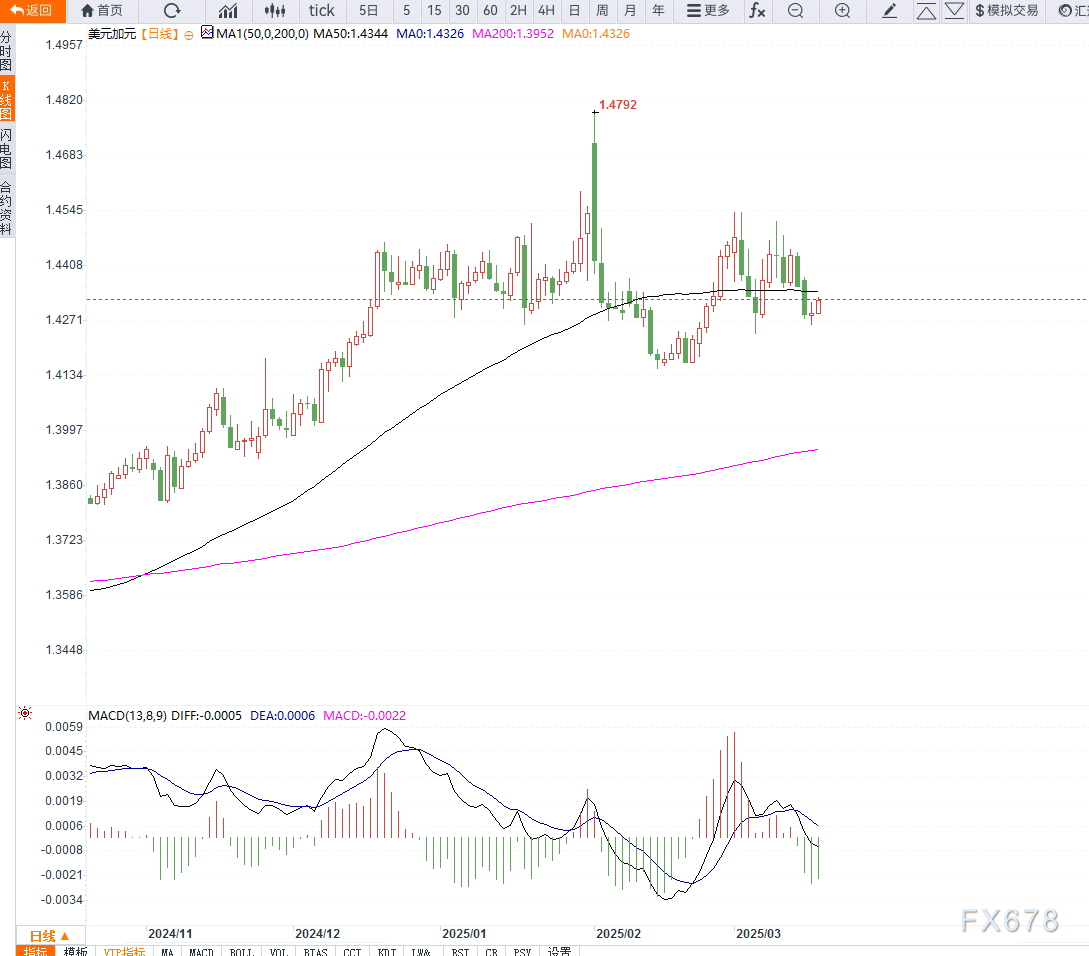Choose the BIAS indicator tab
This screenshot has height=956, width=1089.
315,951
